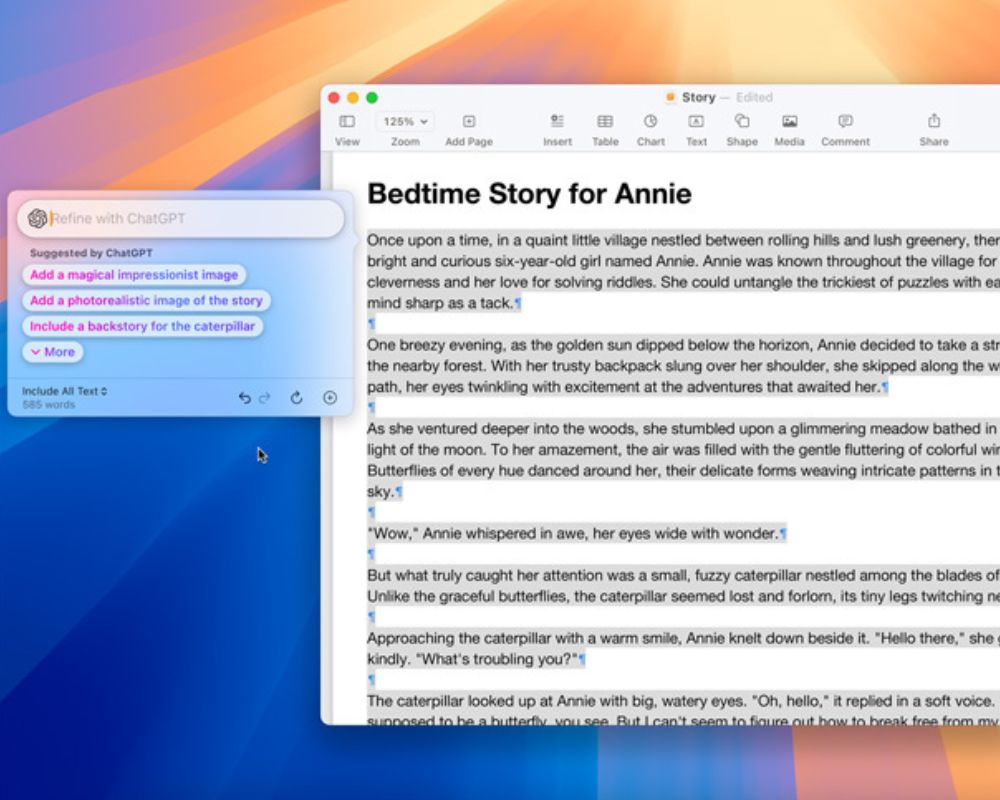The image size is (1000, 800).
Task: Insert a Table from the toolbar
Action: point(605,121)
